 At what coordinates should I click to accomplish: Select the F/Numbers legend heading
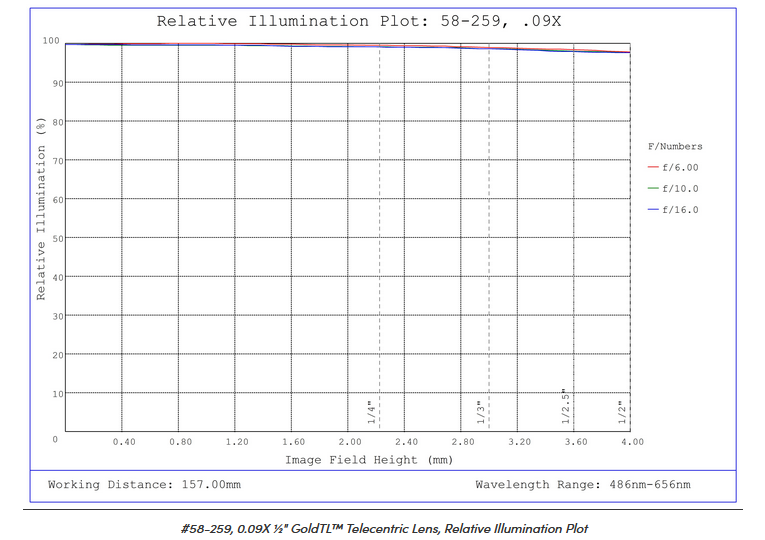point(675,147)
